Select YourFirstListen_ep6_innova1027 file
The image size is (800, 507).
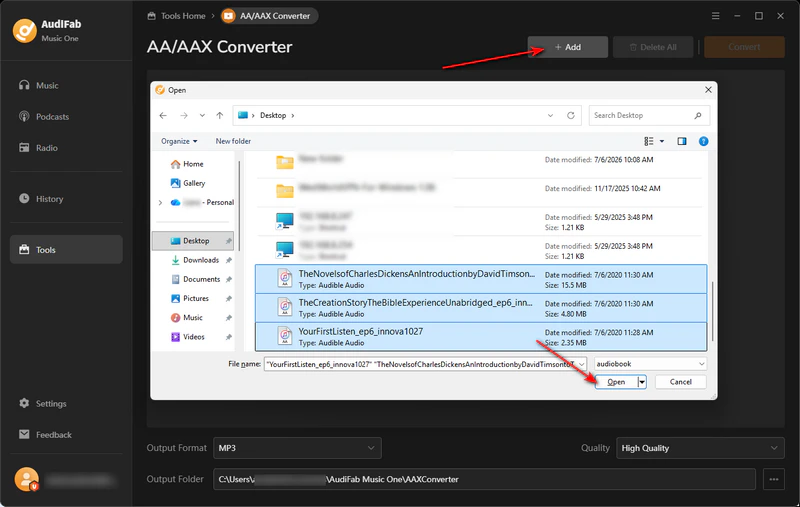click(x=481, y=337)
